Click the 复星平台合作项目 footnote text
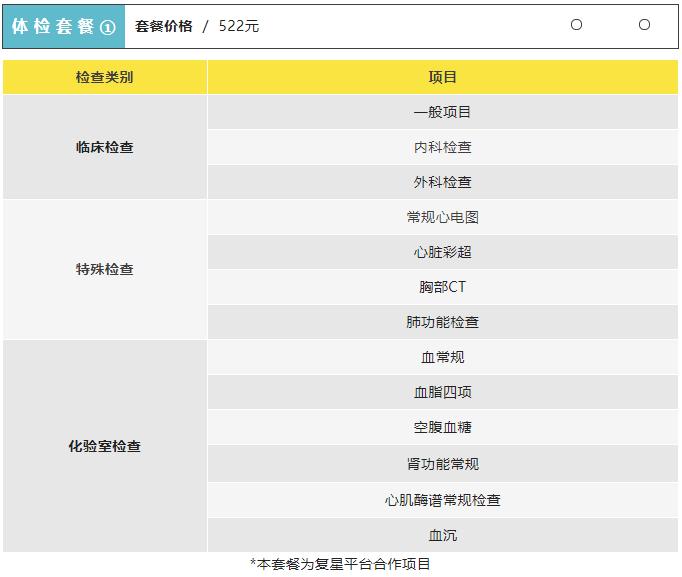682x577 pixels. pyautogui.click(x=340, y=564)
